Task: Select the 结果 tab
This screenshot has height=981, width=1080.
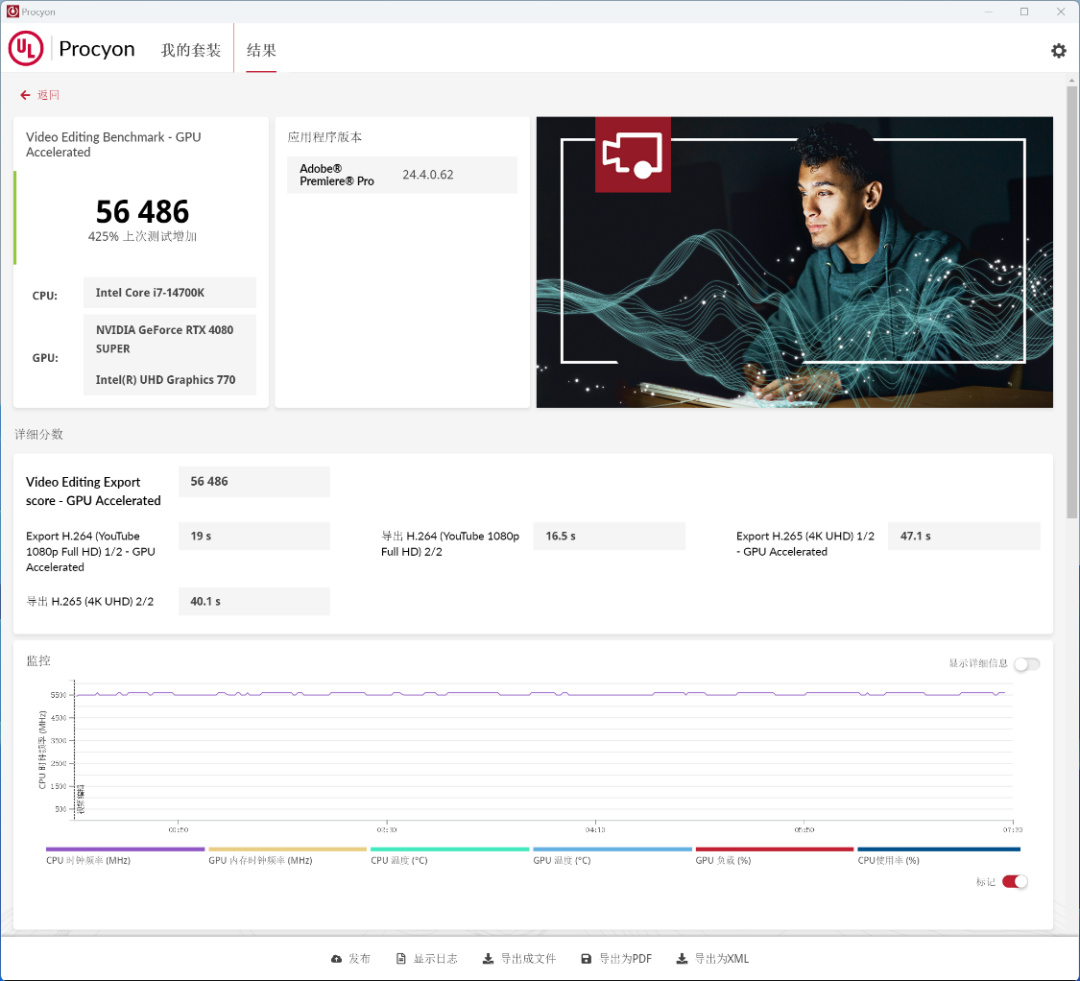Action: (261, 50)
